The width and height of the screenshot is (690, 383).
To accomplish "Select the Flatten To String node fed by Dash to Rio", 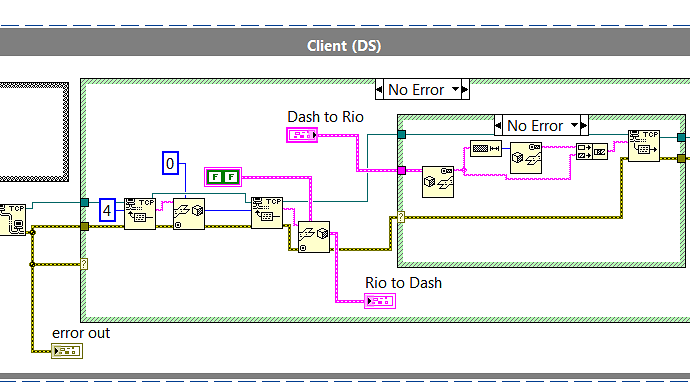I will (438, 182).
